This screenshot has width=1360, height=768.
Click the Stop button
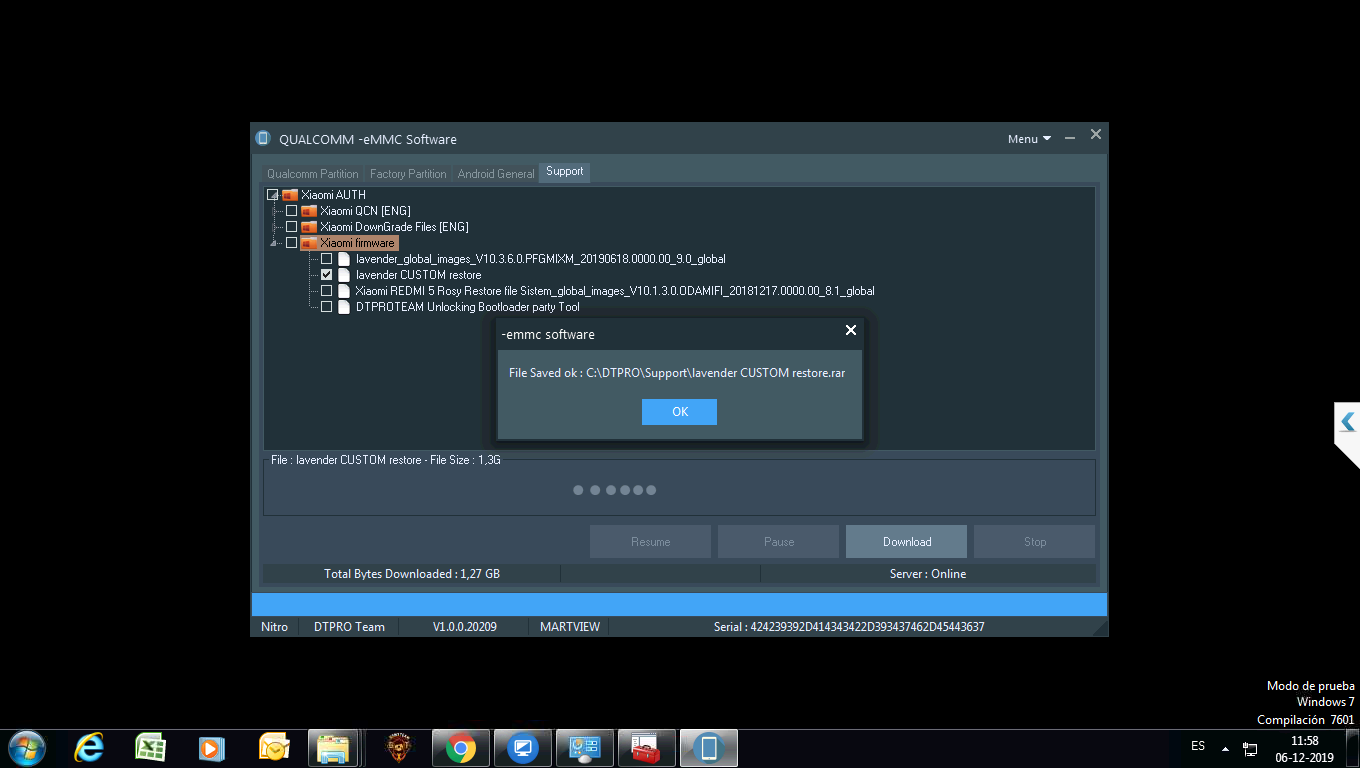[1035, 542]
